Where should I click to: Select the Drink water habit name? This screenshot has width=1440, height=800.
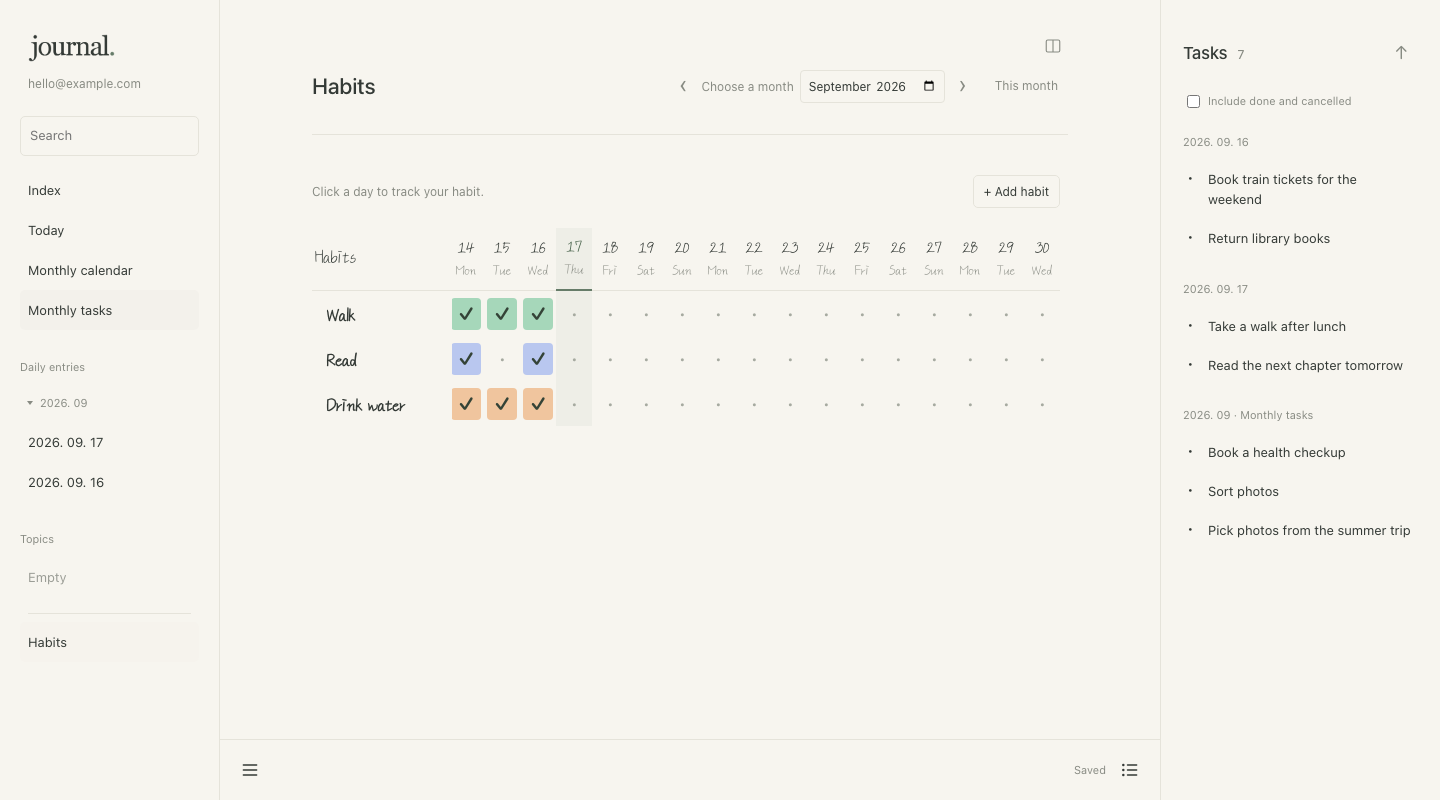click(x=366, y=405)
